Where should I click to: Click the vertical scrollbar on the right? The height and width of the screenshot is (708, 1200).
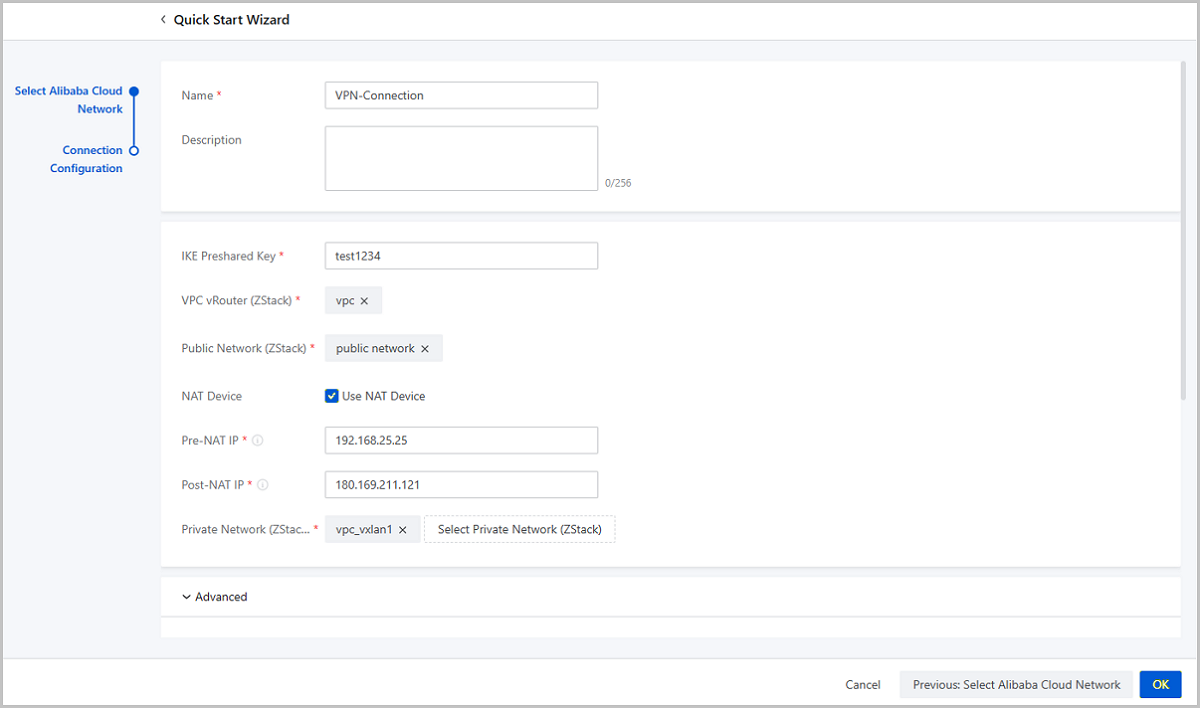(1186, 230)
